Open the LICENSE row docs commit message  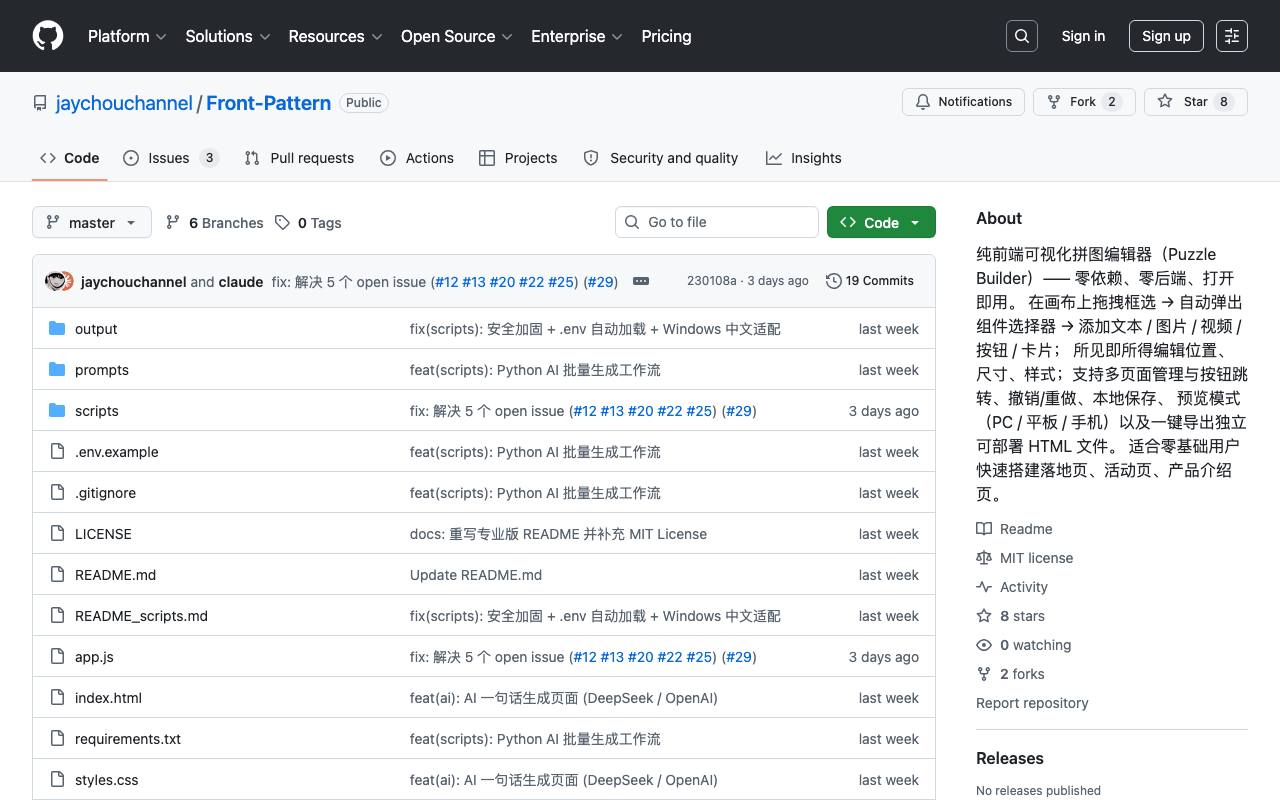click(x=558, y=534)
